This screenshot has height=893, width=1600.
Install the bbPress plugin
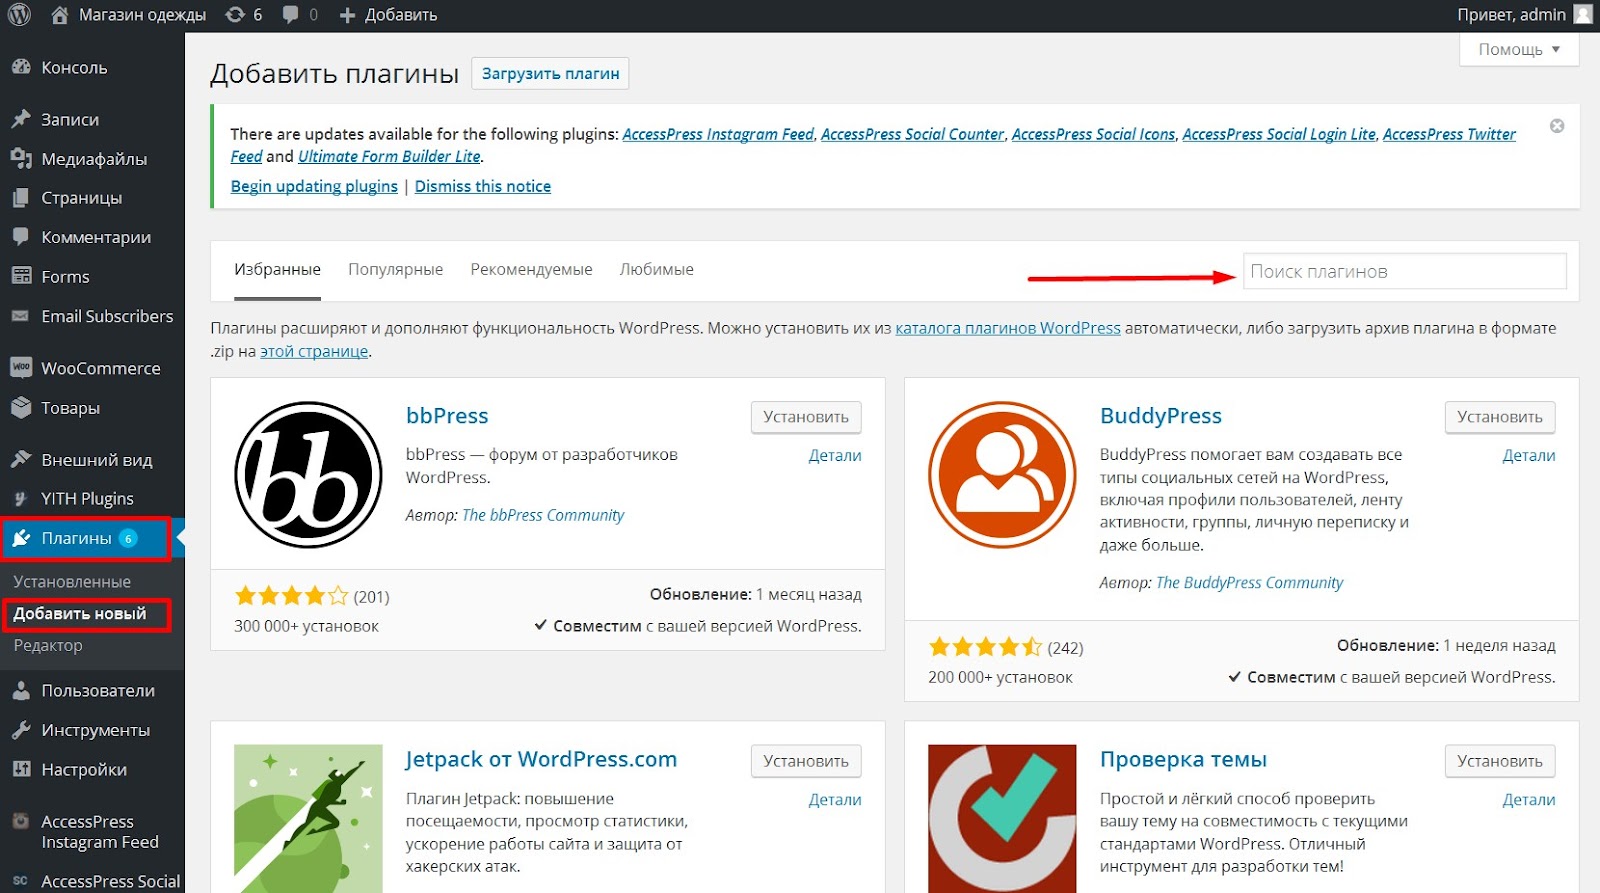806,417
